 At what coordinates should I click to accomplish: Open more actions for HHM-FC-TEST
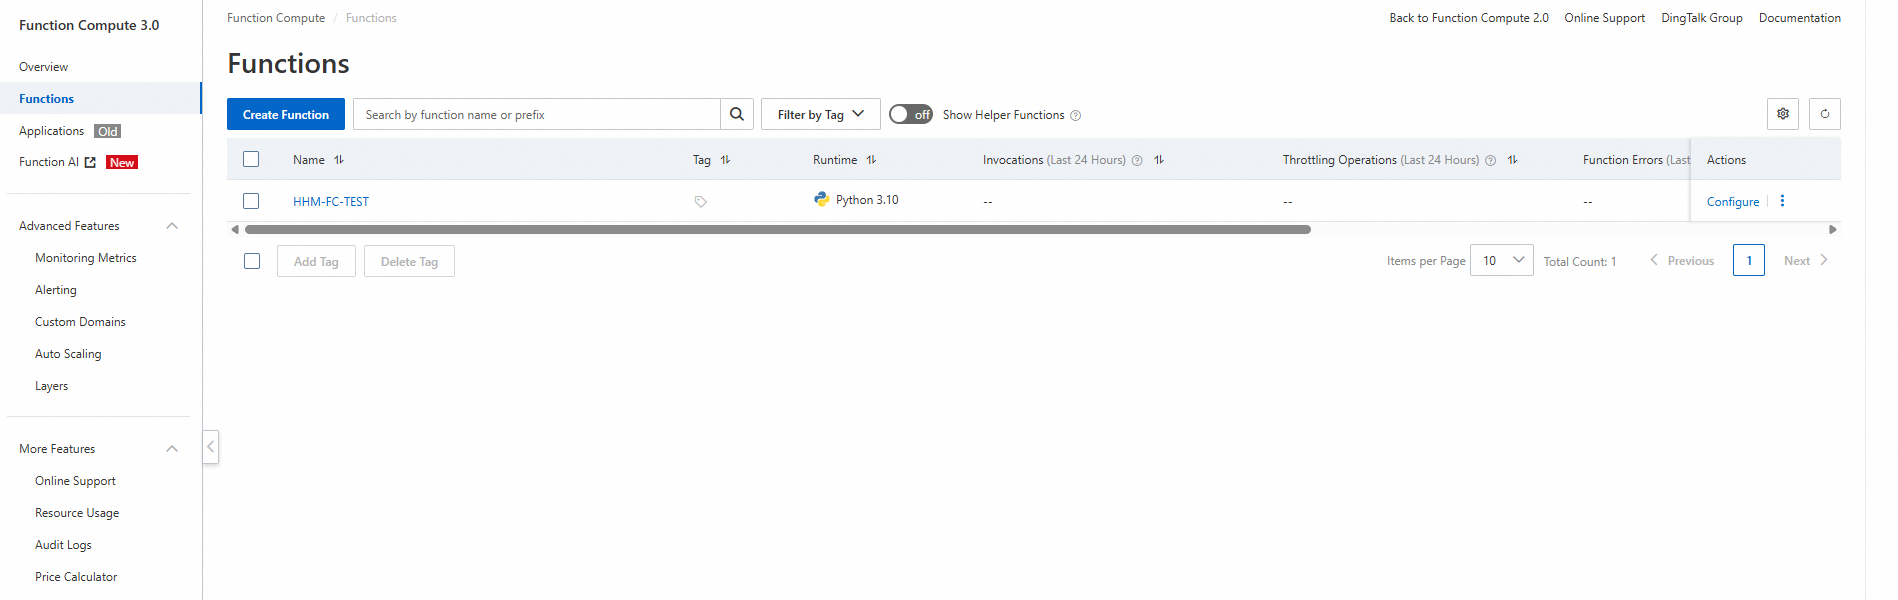tap(1782, 201)
